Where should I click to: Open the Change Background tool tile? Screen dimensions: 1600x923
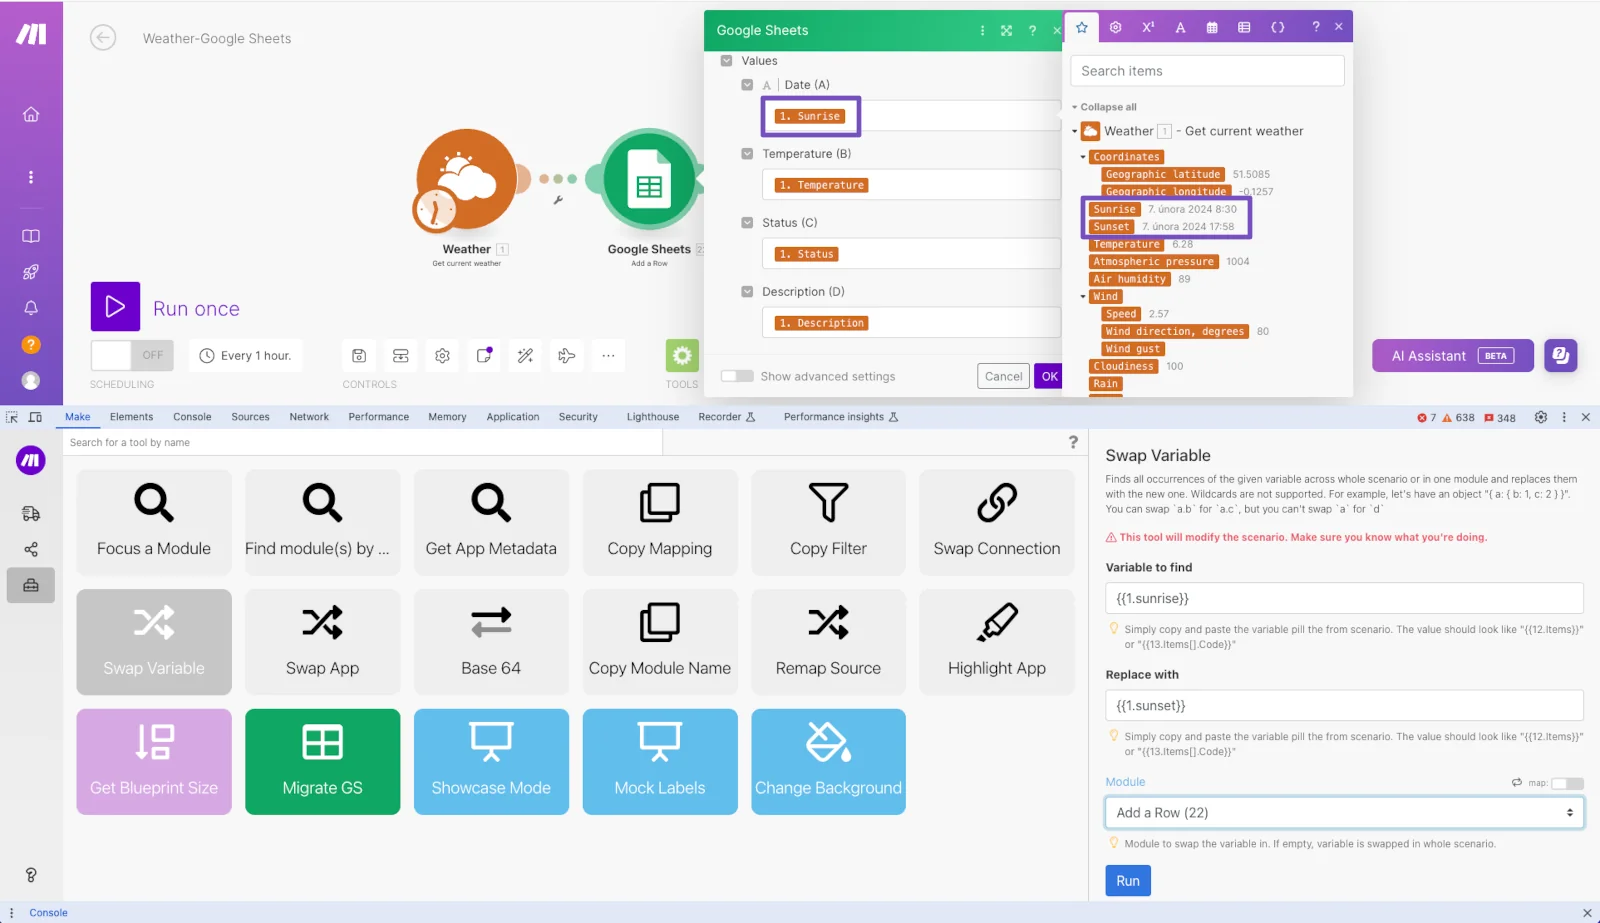[x=828, y=762]
